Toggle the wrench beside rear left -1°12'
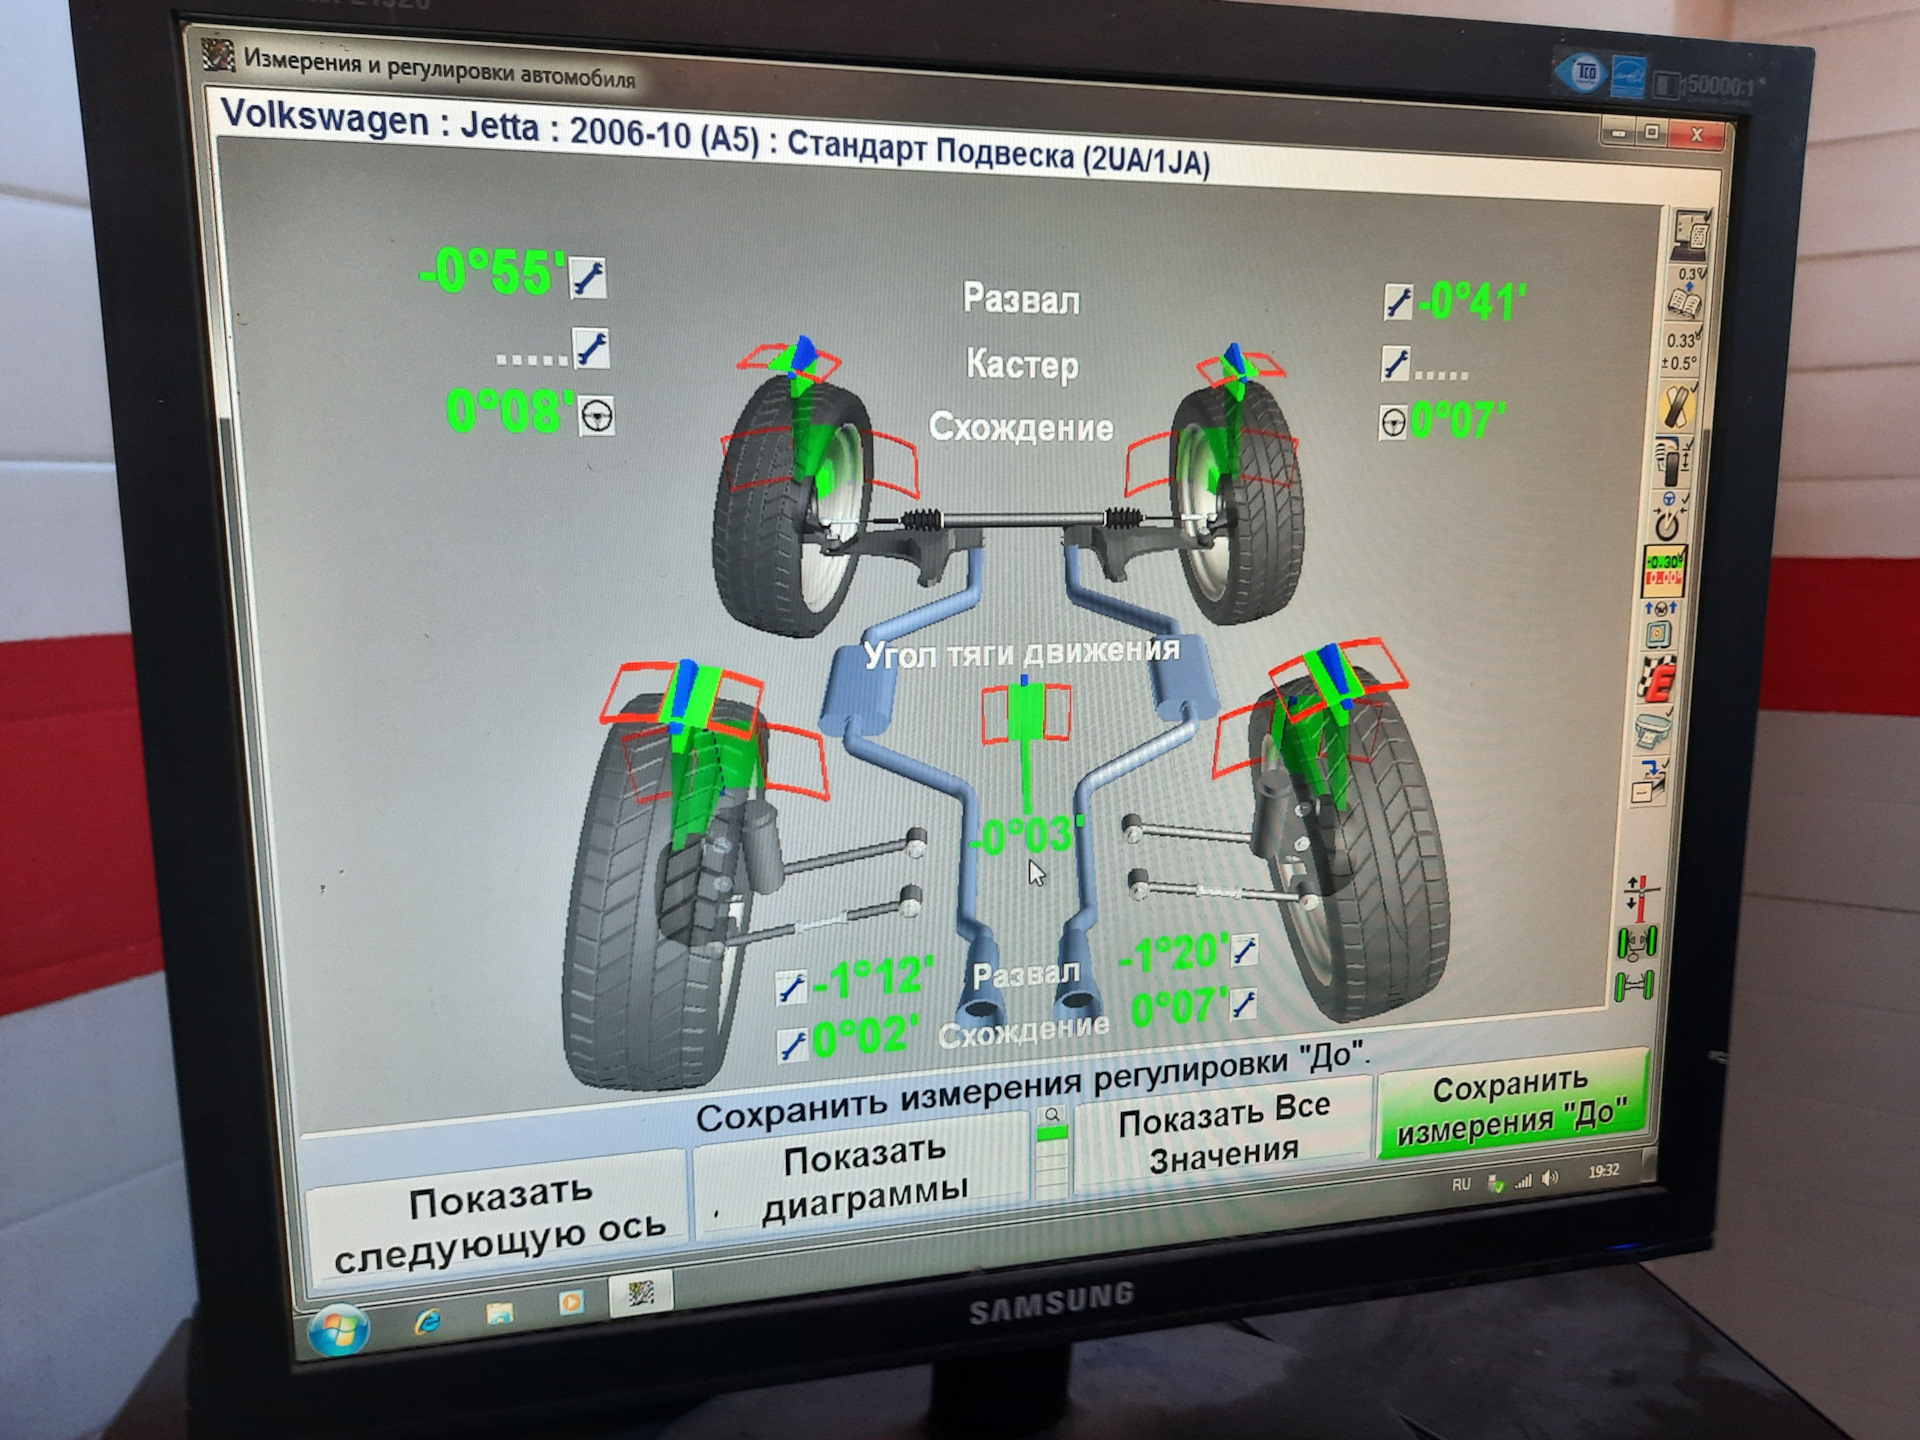The height and width of the screenshot is (1440, 1920). [791, 988]
